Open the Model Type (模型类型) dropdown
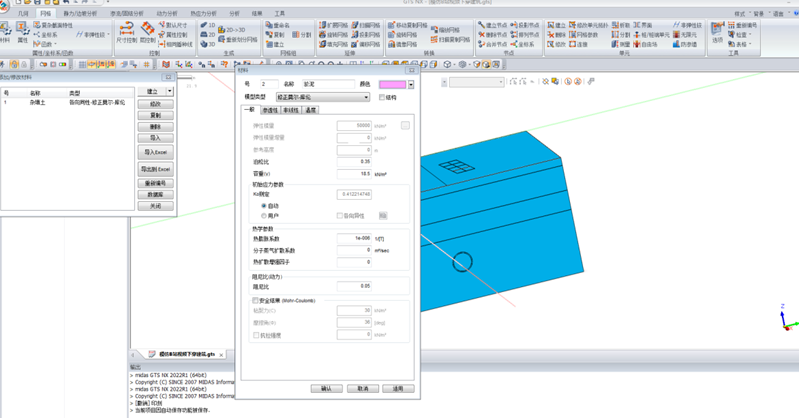Image resolution: width=799 pixels, height=418 pixels. click(323, 97)
